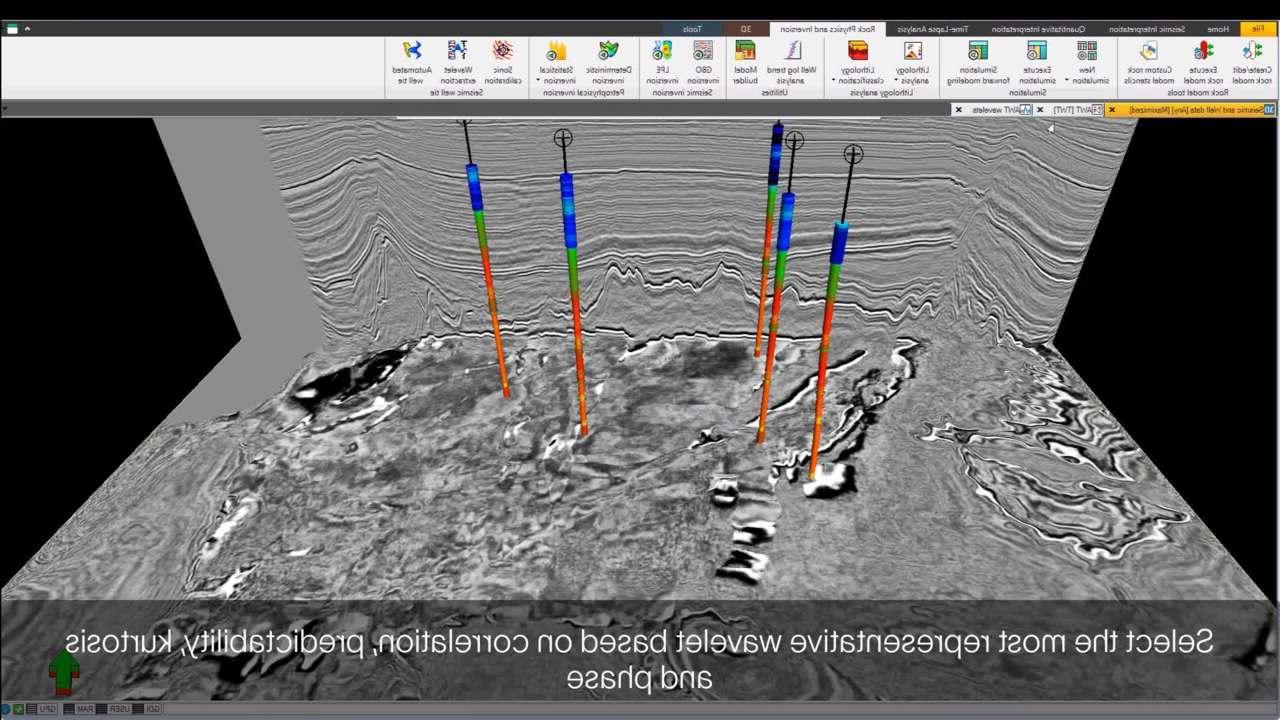
Task: Click the green orientation arrow in 3D view
Action: [63, 672]
